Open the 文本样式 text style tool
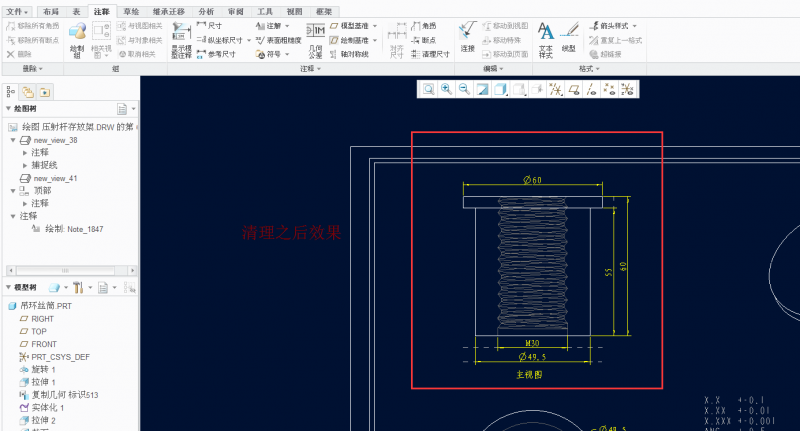800x431 pixels. 546,40
